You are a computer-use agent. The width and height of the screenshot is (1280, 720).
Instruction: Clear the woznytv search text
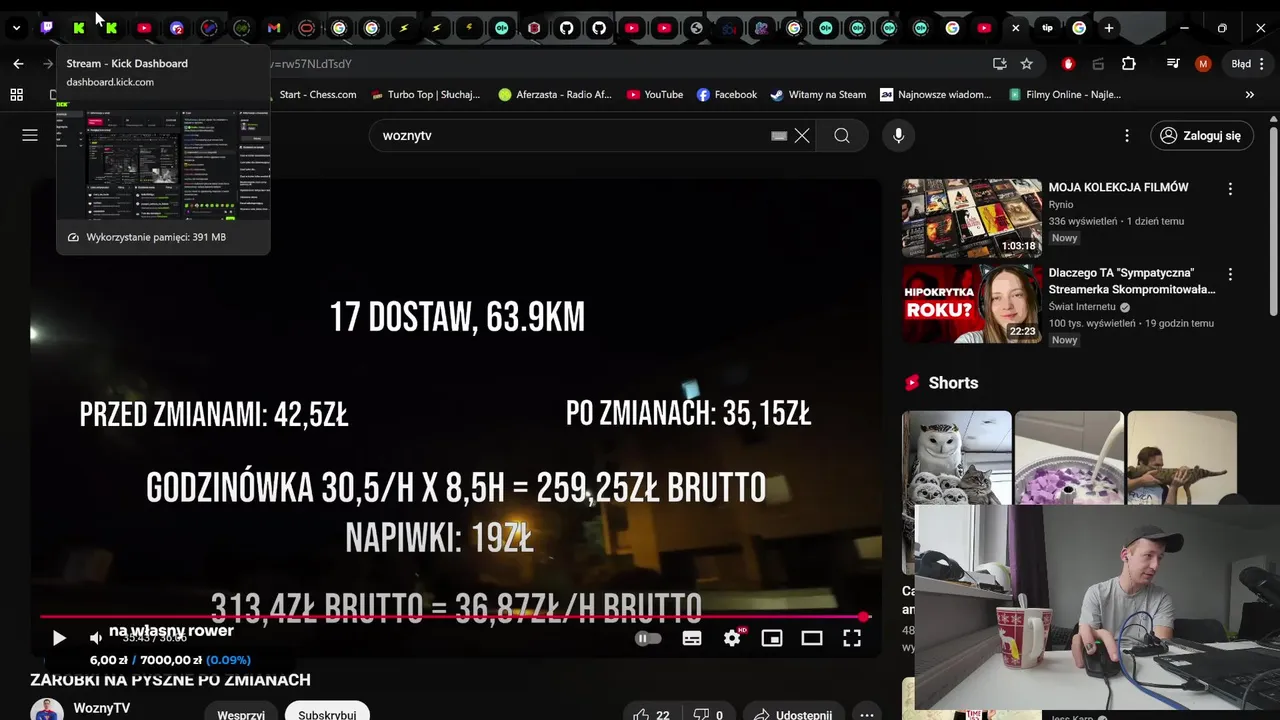(x=802, y=135)
